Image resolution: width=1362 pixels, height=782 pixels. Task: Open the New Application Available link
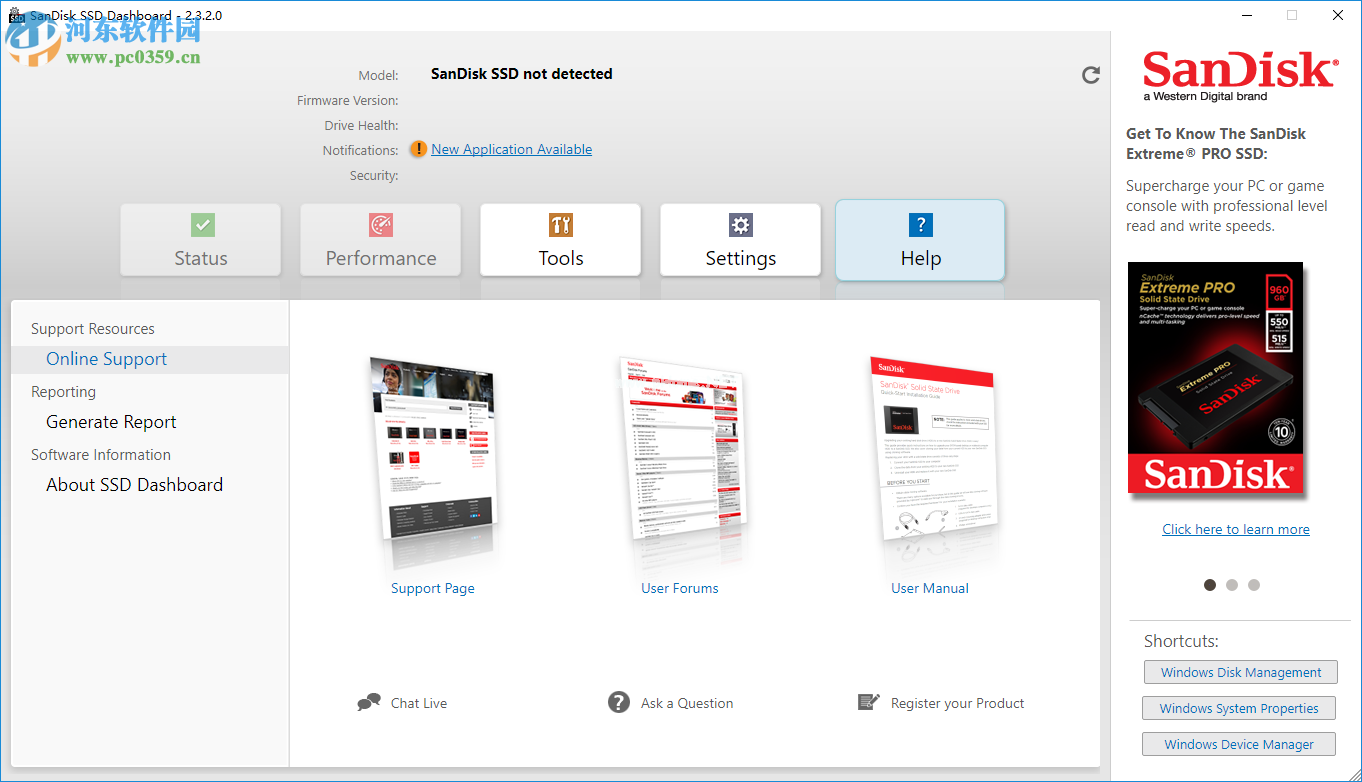[x=512, y=149]
